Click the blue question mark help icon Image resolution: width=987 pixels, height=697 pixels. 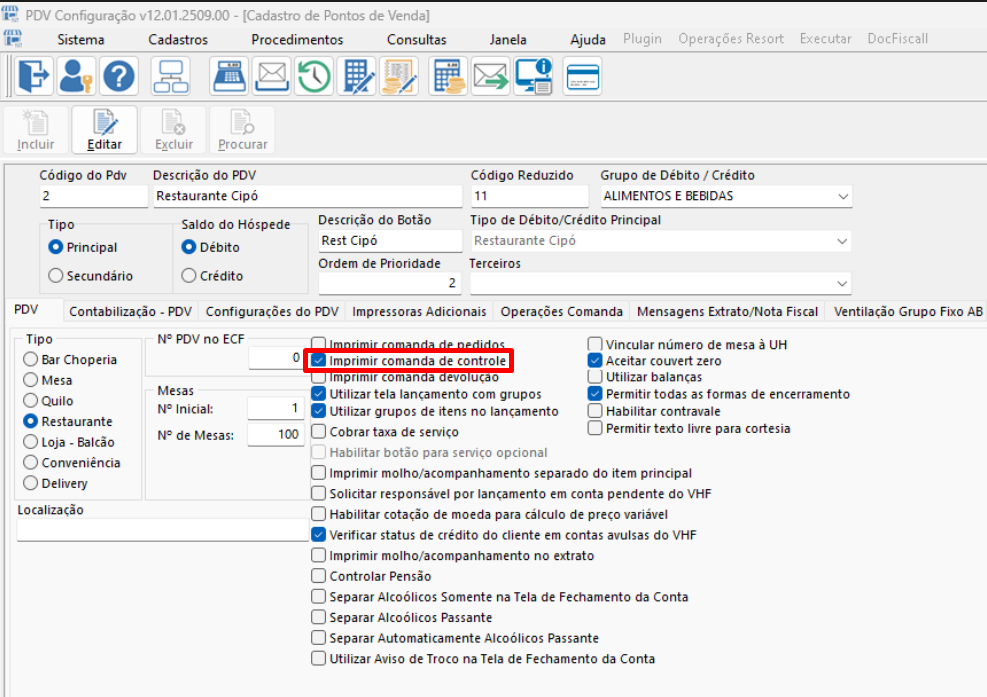tap(119, 76)
